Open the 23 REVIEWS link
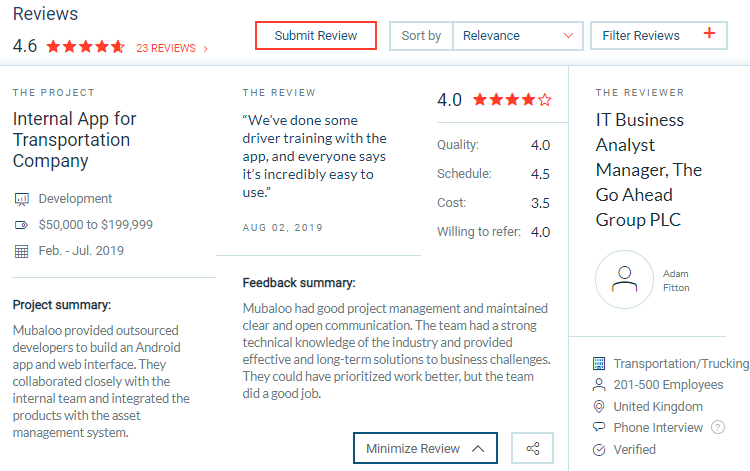750x471 pixels. [x=171, y=48]
